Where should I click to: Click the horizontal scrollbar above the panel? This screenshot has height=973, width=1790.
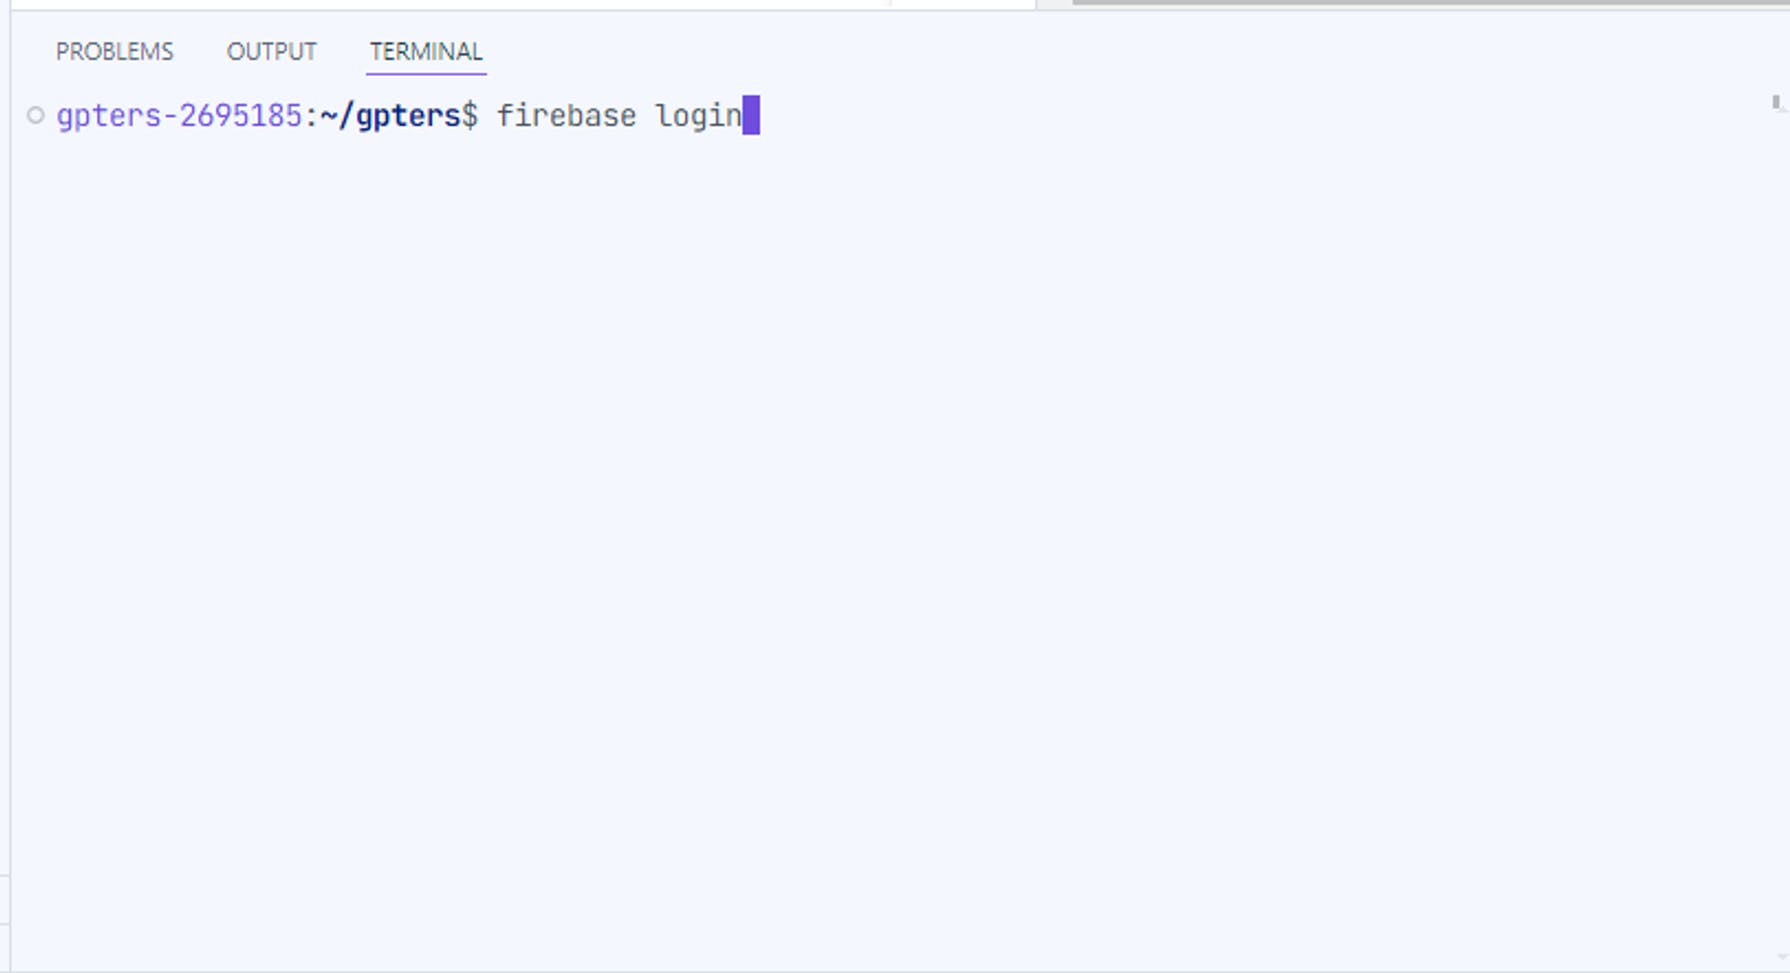(1430, 3)
